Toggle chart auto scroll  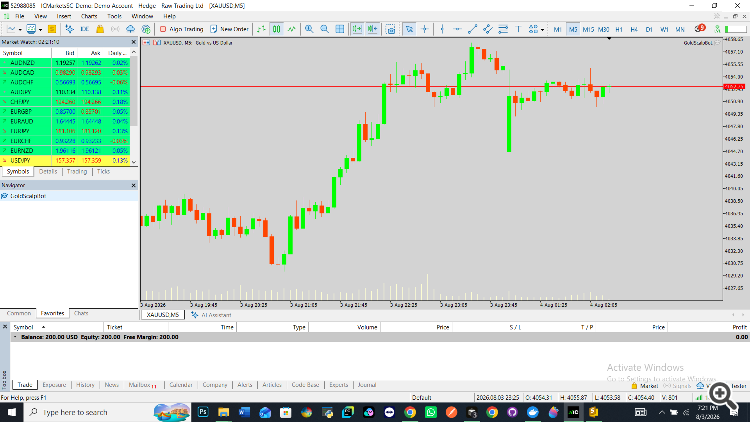[357, 29]
